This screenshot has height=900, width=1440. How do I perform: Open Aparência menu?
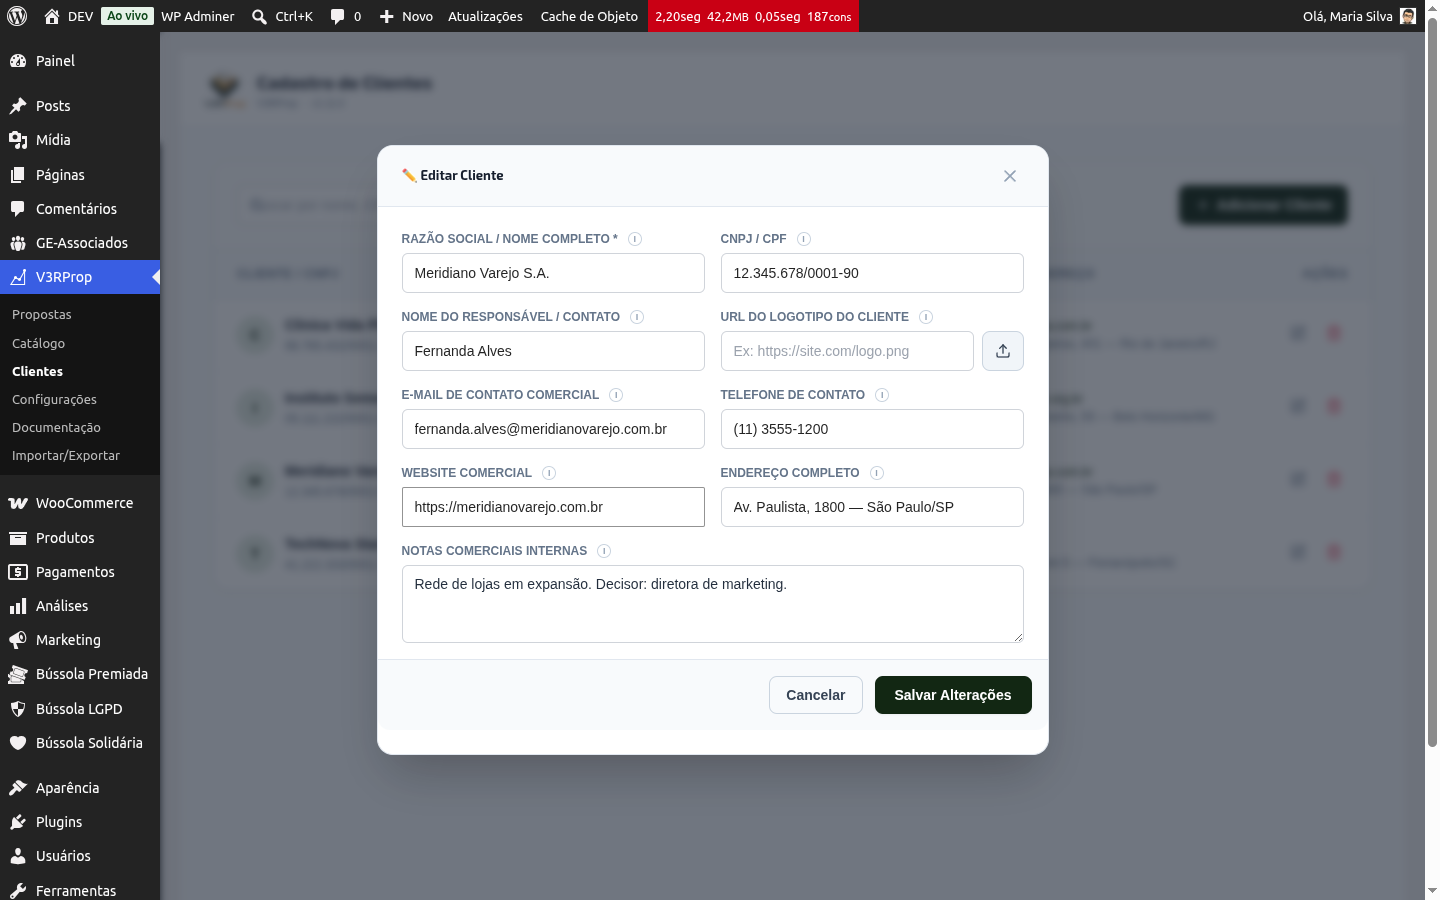(80, 788)
